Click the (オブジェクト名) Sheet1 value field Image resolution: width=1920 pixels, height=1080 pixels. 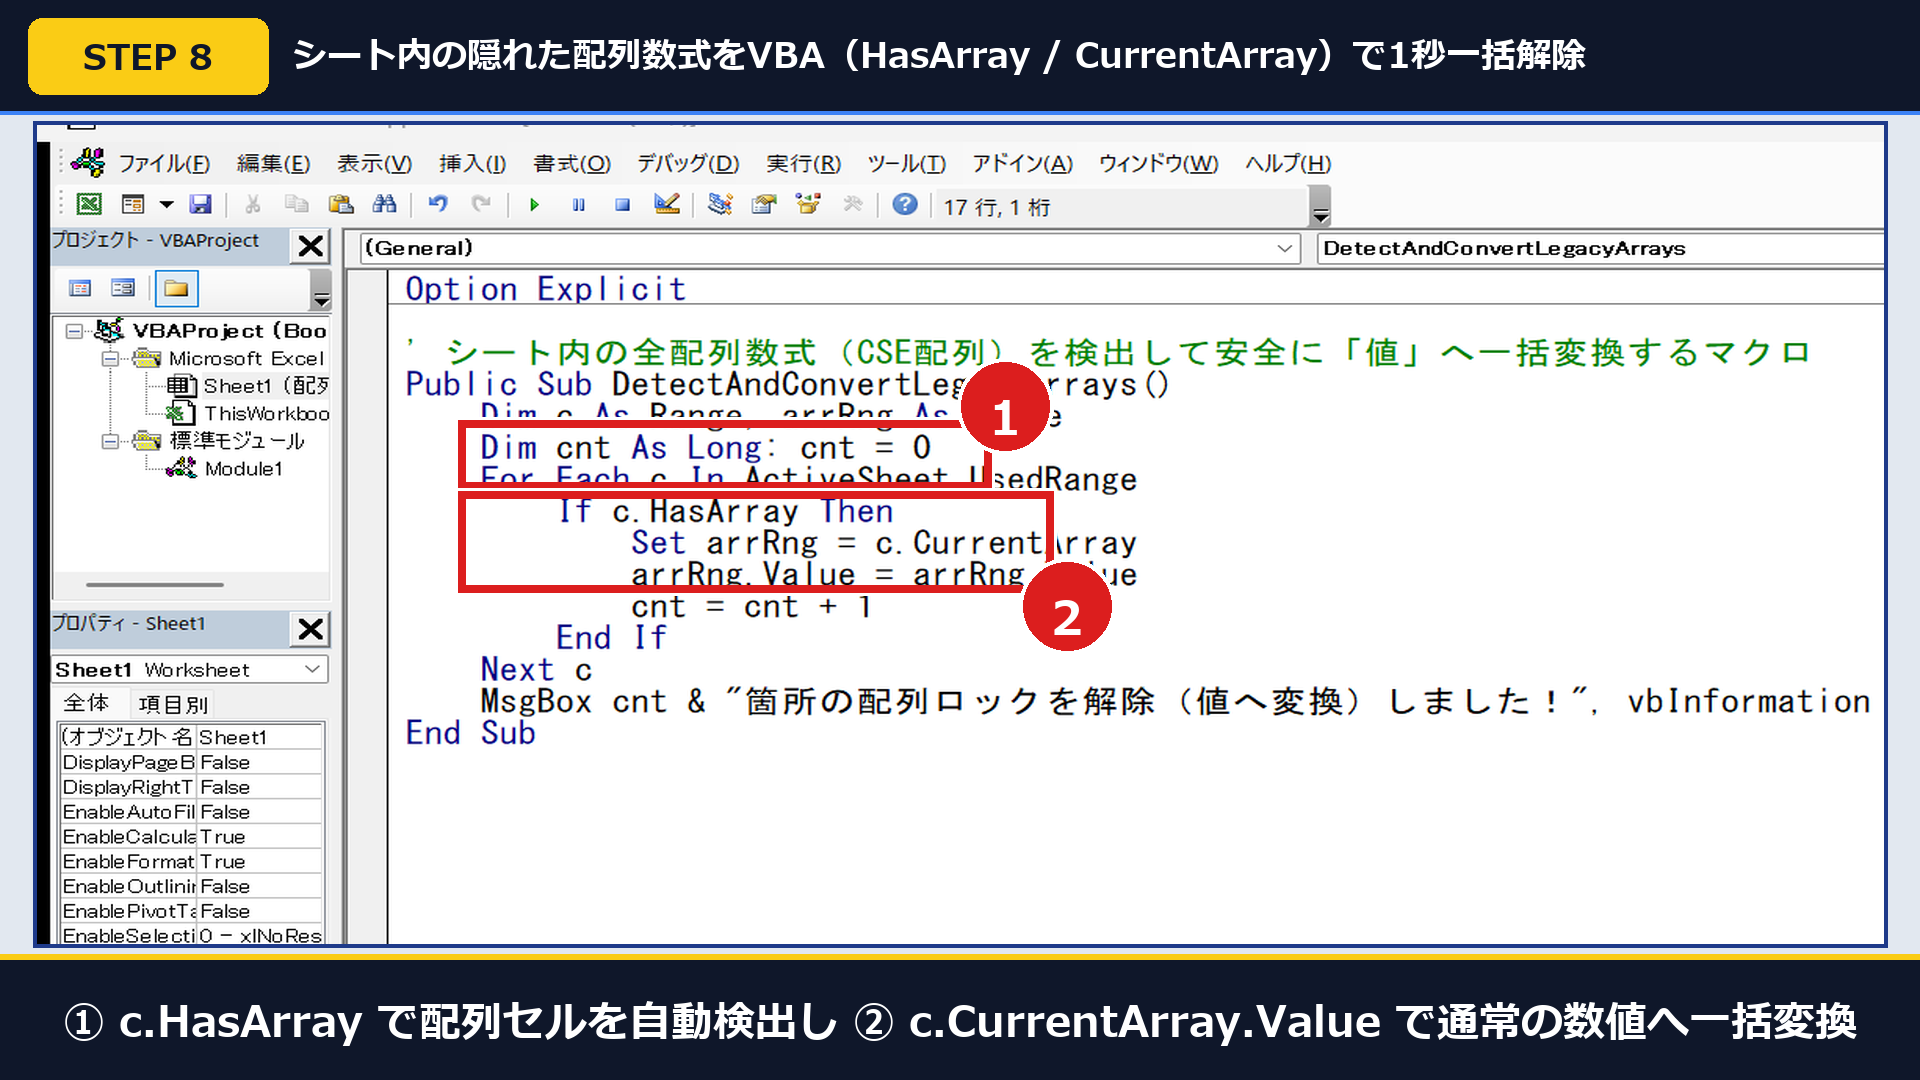click(x=260, y=737)
